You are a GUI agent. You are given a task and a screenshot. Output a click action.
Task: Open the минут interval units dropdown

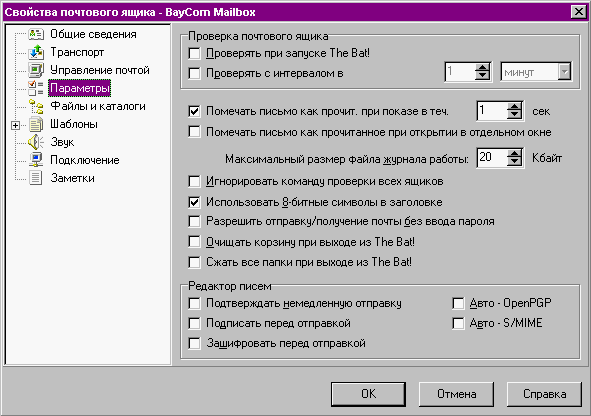point(564,72)
